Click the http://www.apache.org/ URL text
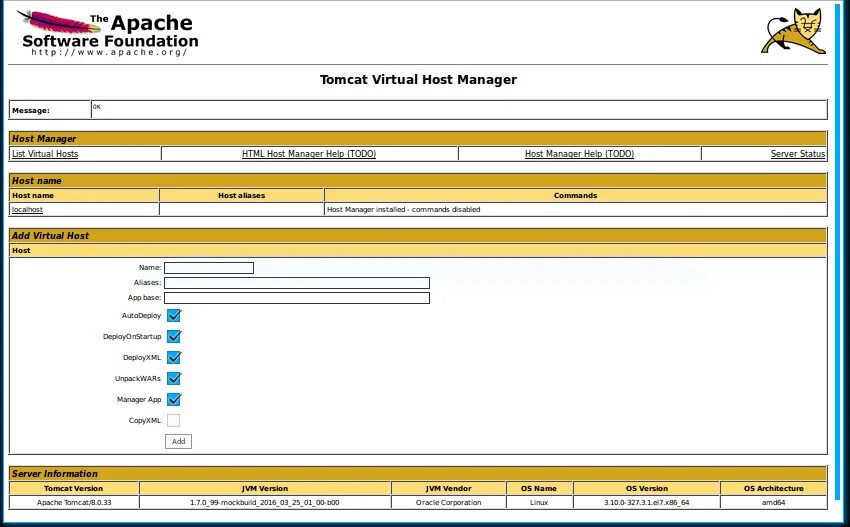Image resolution: width=850 pixels, height=527 pixels. [109, 52]
